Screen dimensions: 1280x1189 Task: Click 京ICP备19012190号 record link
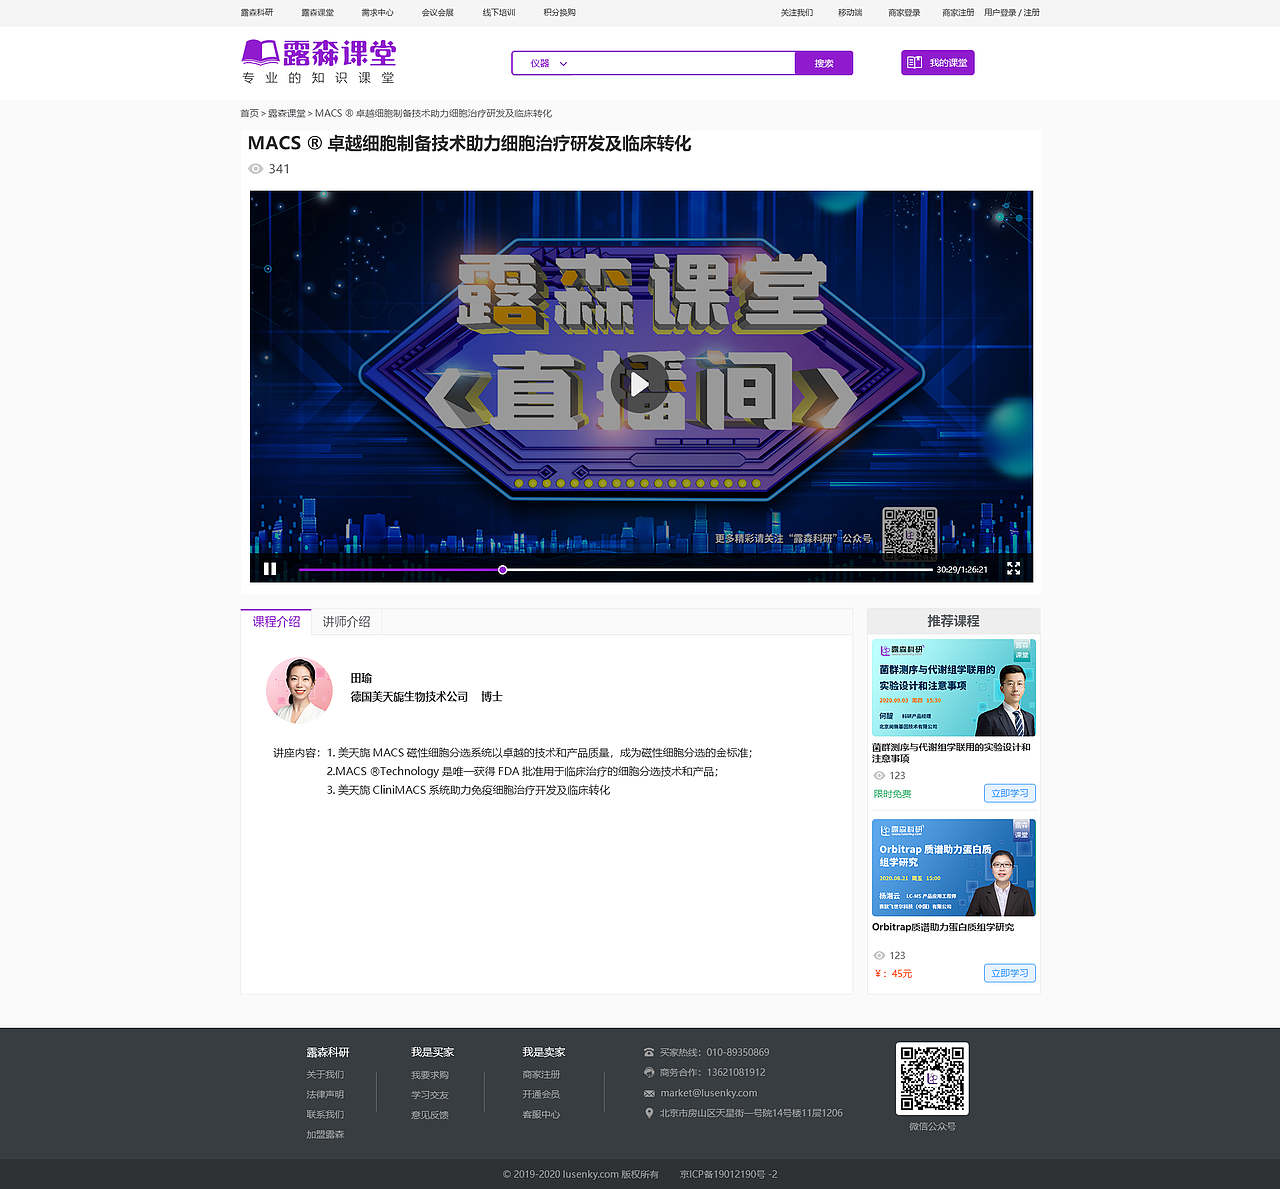click(x=729, y=1174)
